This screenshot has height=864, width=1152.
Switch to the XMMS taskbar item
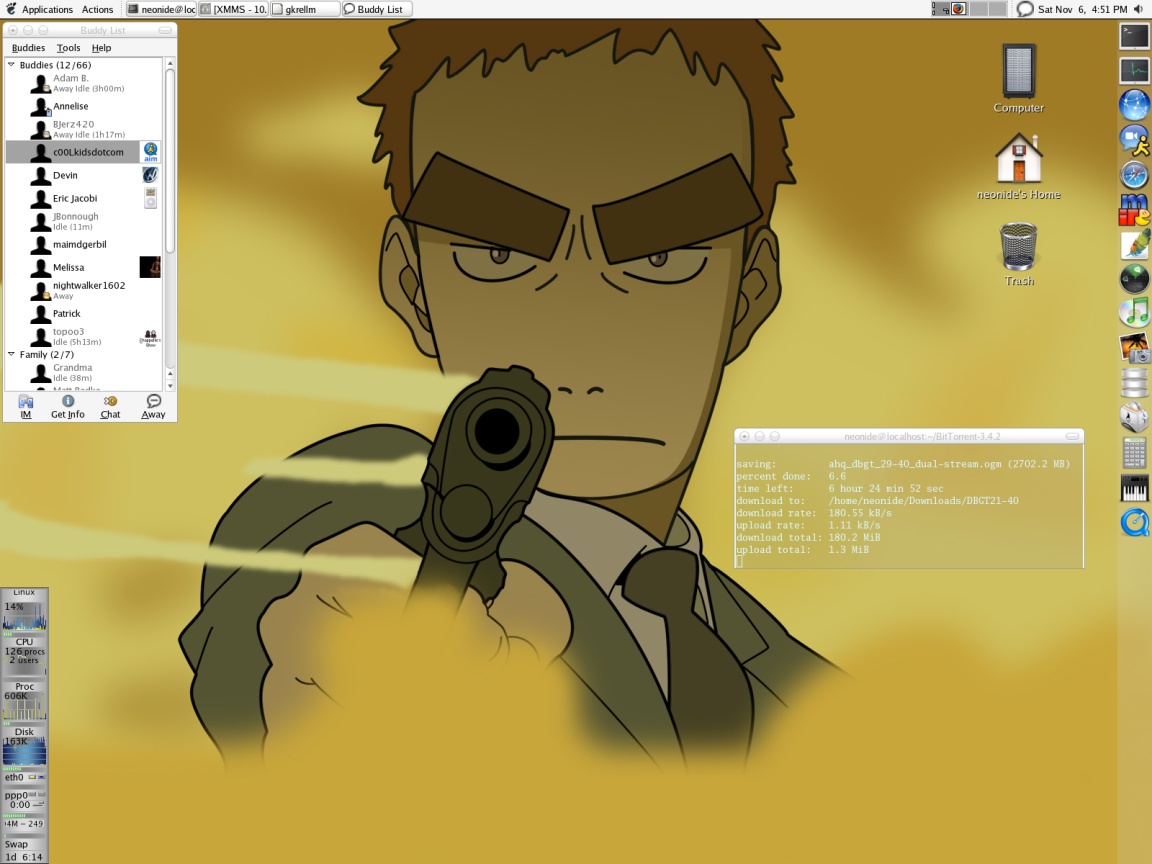coord(233,10)
